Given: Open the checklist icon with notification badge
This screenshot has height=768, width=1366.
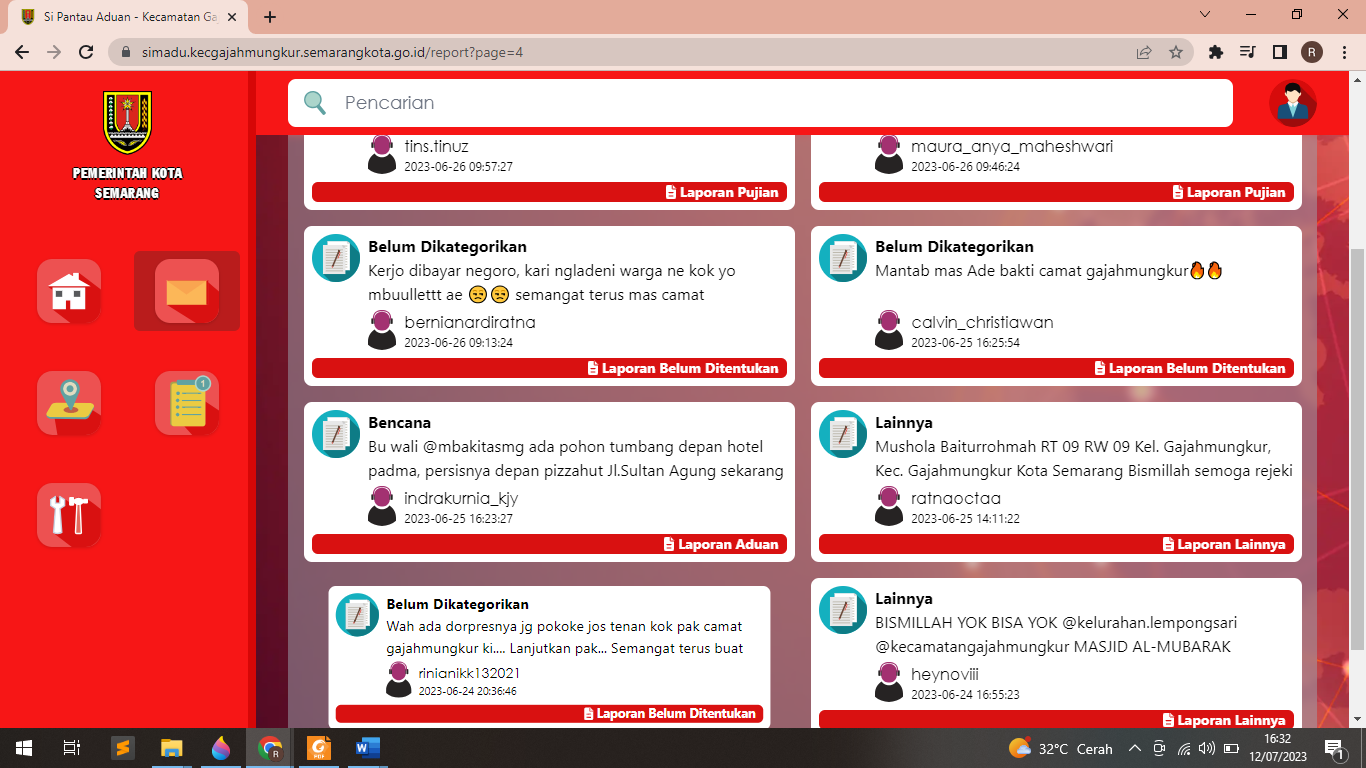Looking at the screenshot, I should tap(187, 403).
